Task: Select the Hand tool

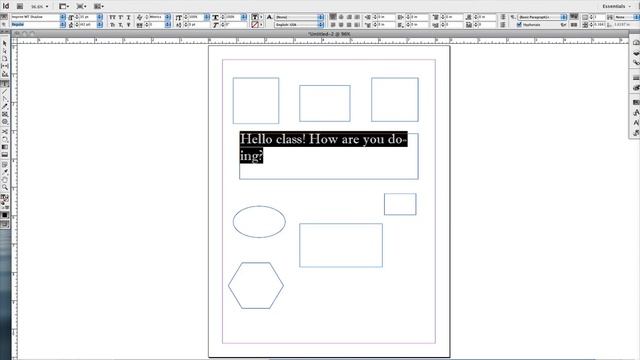Action: [x=4, y=180]
